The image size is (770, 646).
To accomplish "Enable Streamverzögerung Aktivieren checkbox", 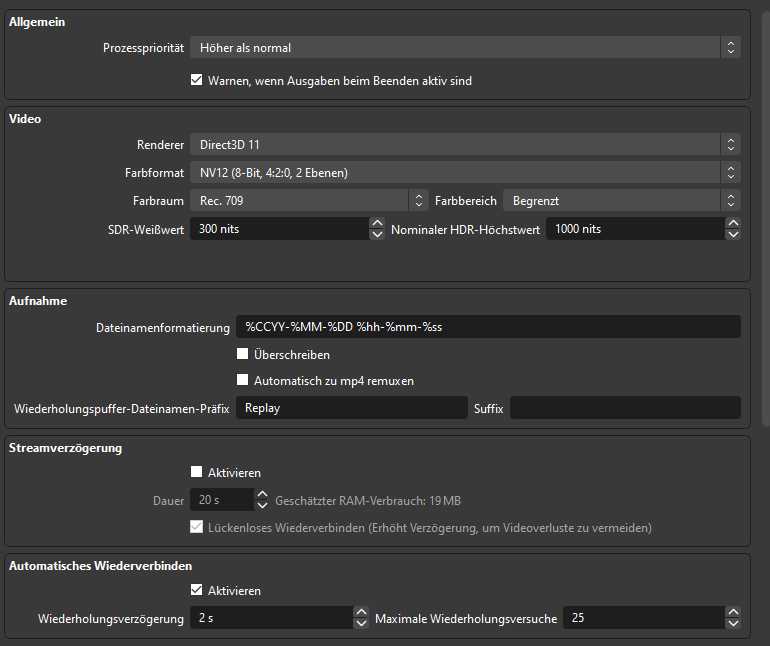I will tap(197, 472).
